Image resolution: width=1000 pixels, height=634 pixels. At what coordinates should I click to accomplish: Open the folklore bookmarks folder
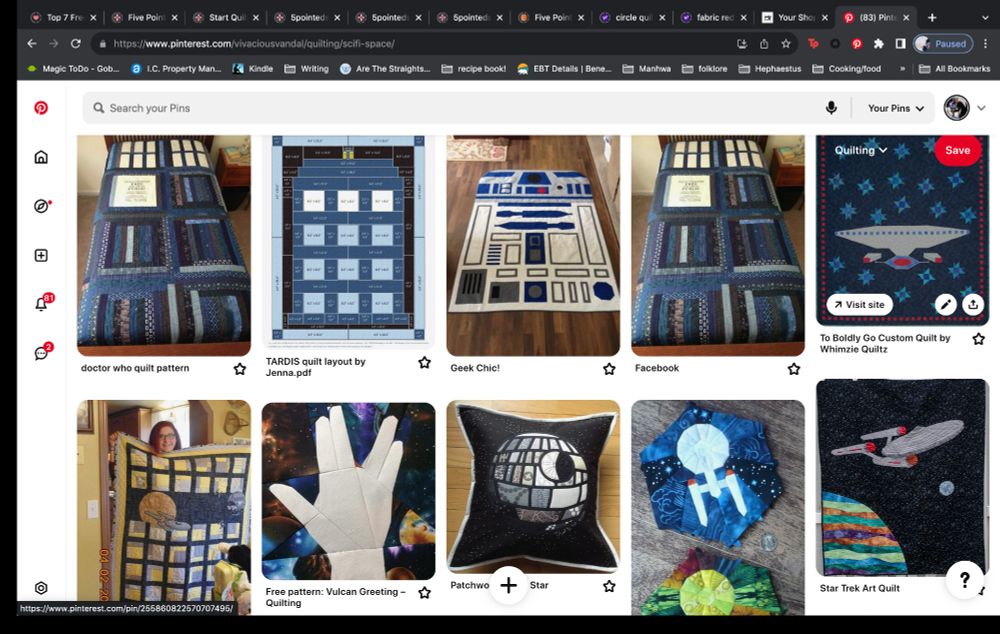705,68
